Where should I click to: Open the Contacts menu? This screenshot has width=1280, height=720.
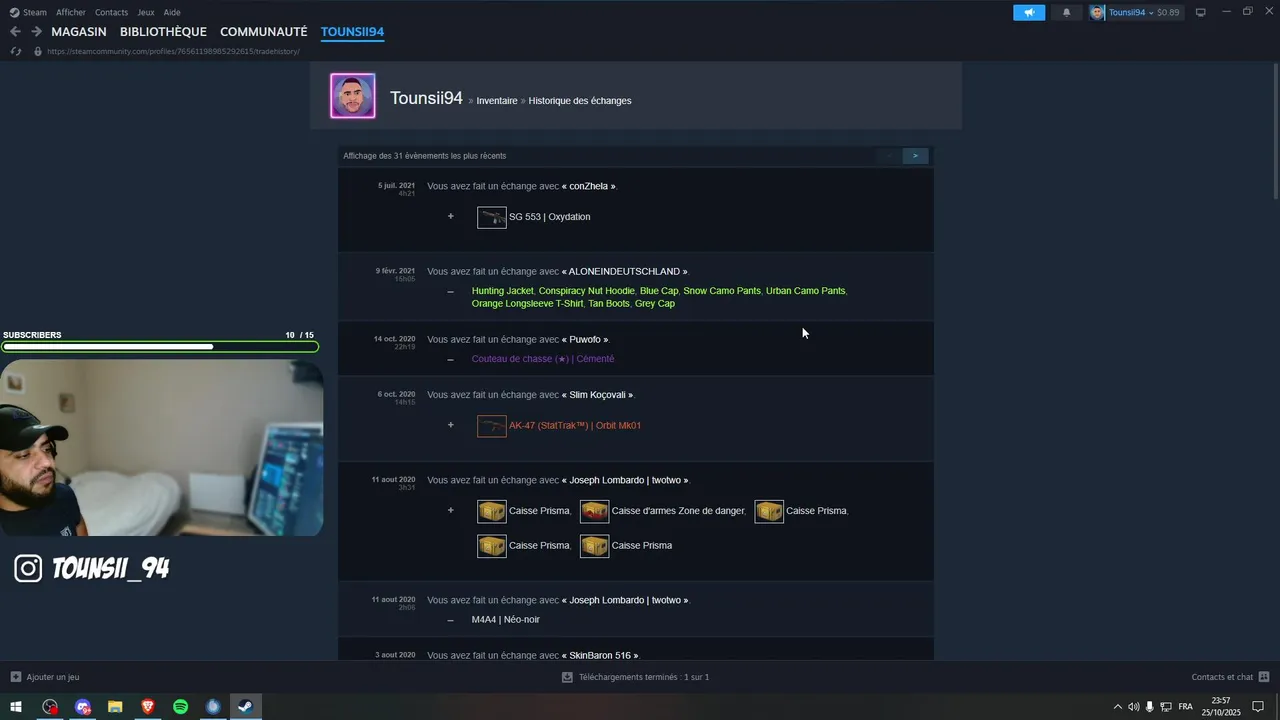tap(111, 12)
